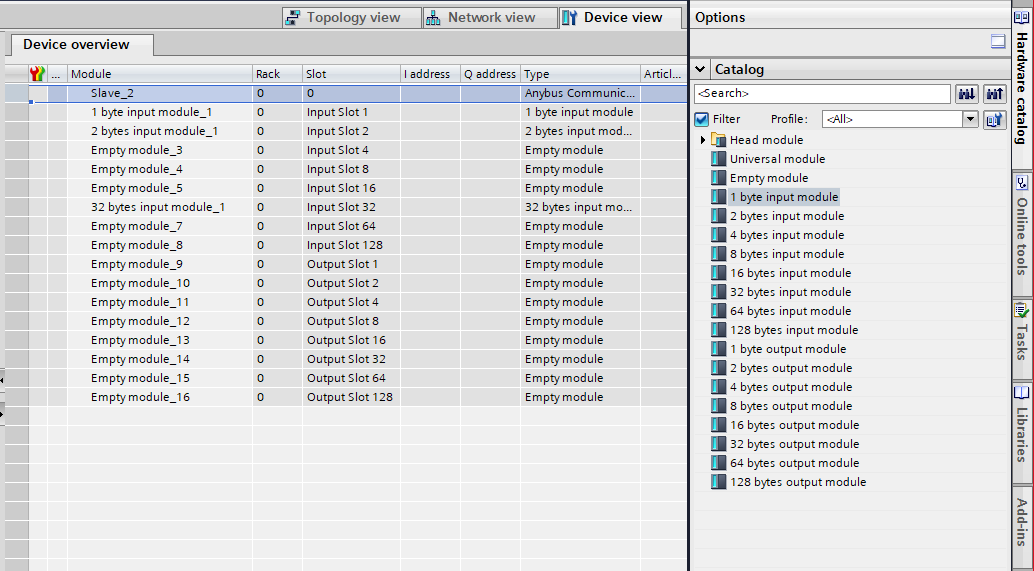Image resolution: width=1034 pixels, height=571 pixels.
Task: Toggle the Filter checkbox in catalog
Action: (702, 119)
